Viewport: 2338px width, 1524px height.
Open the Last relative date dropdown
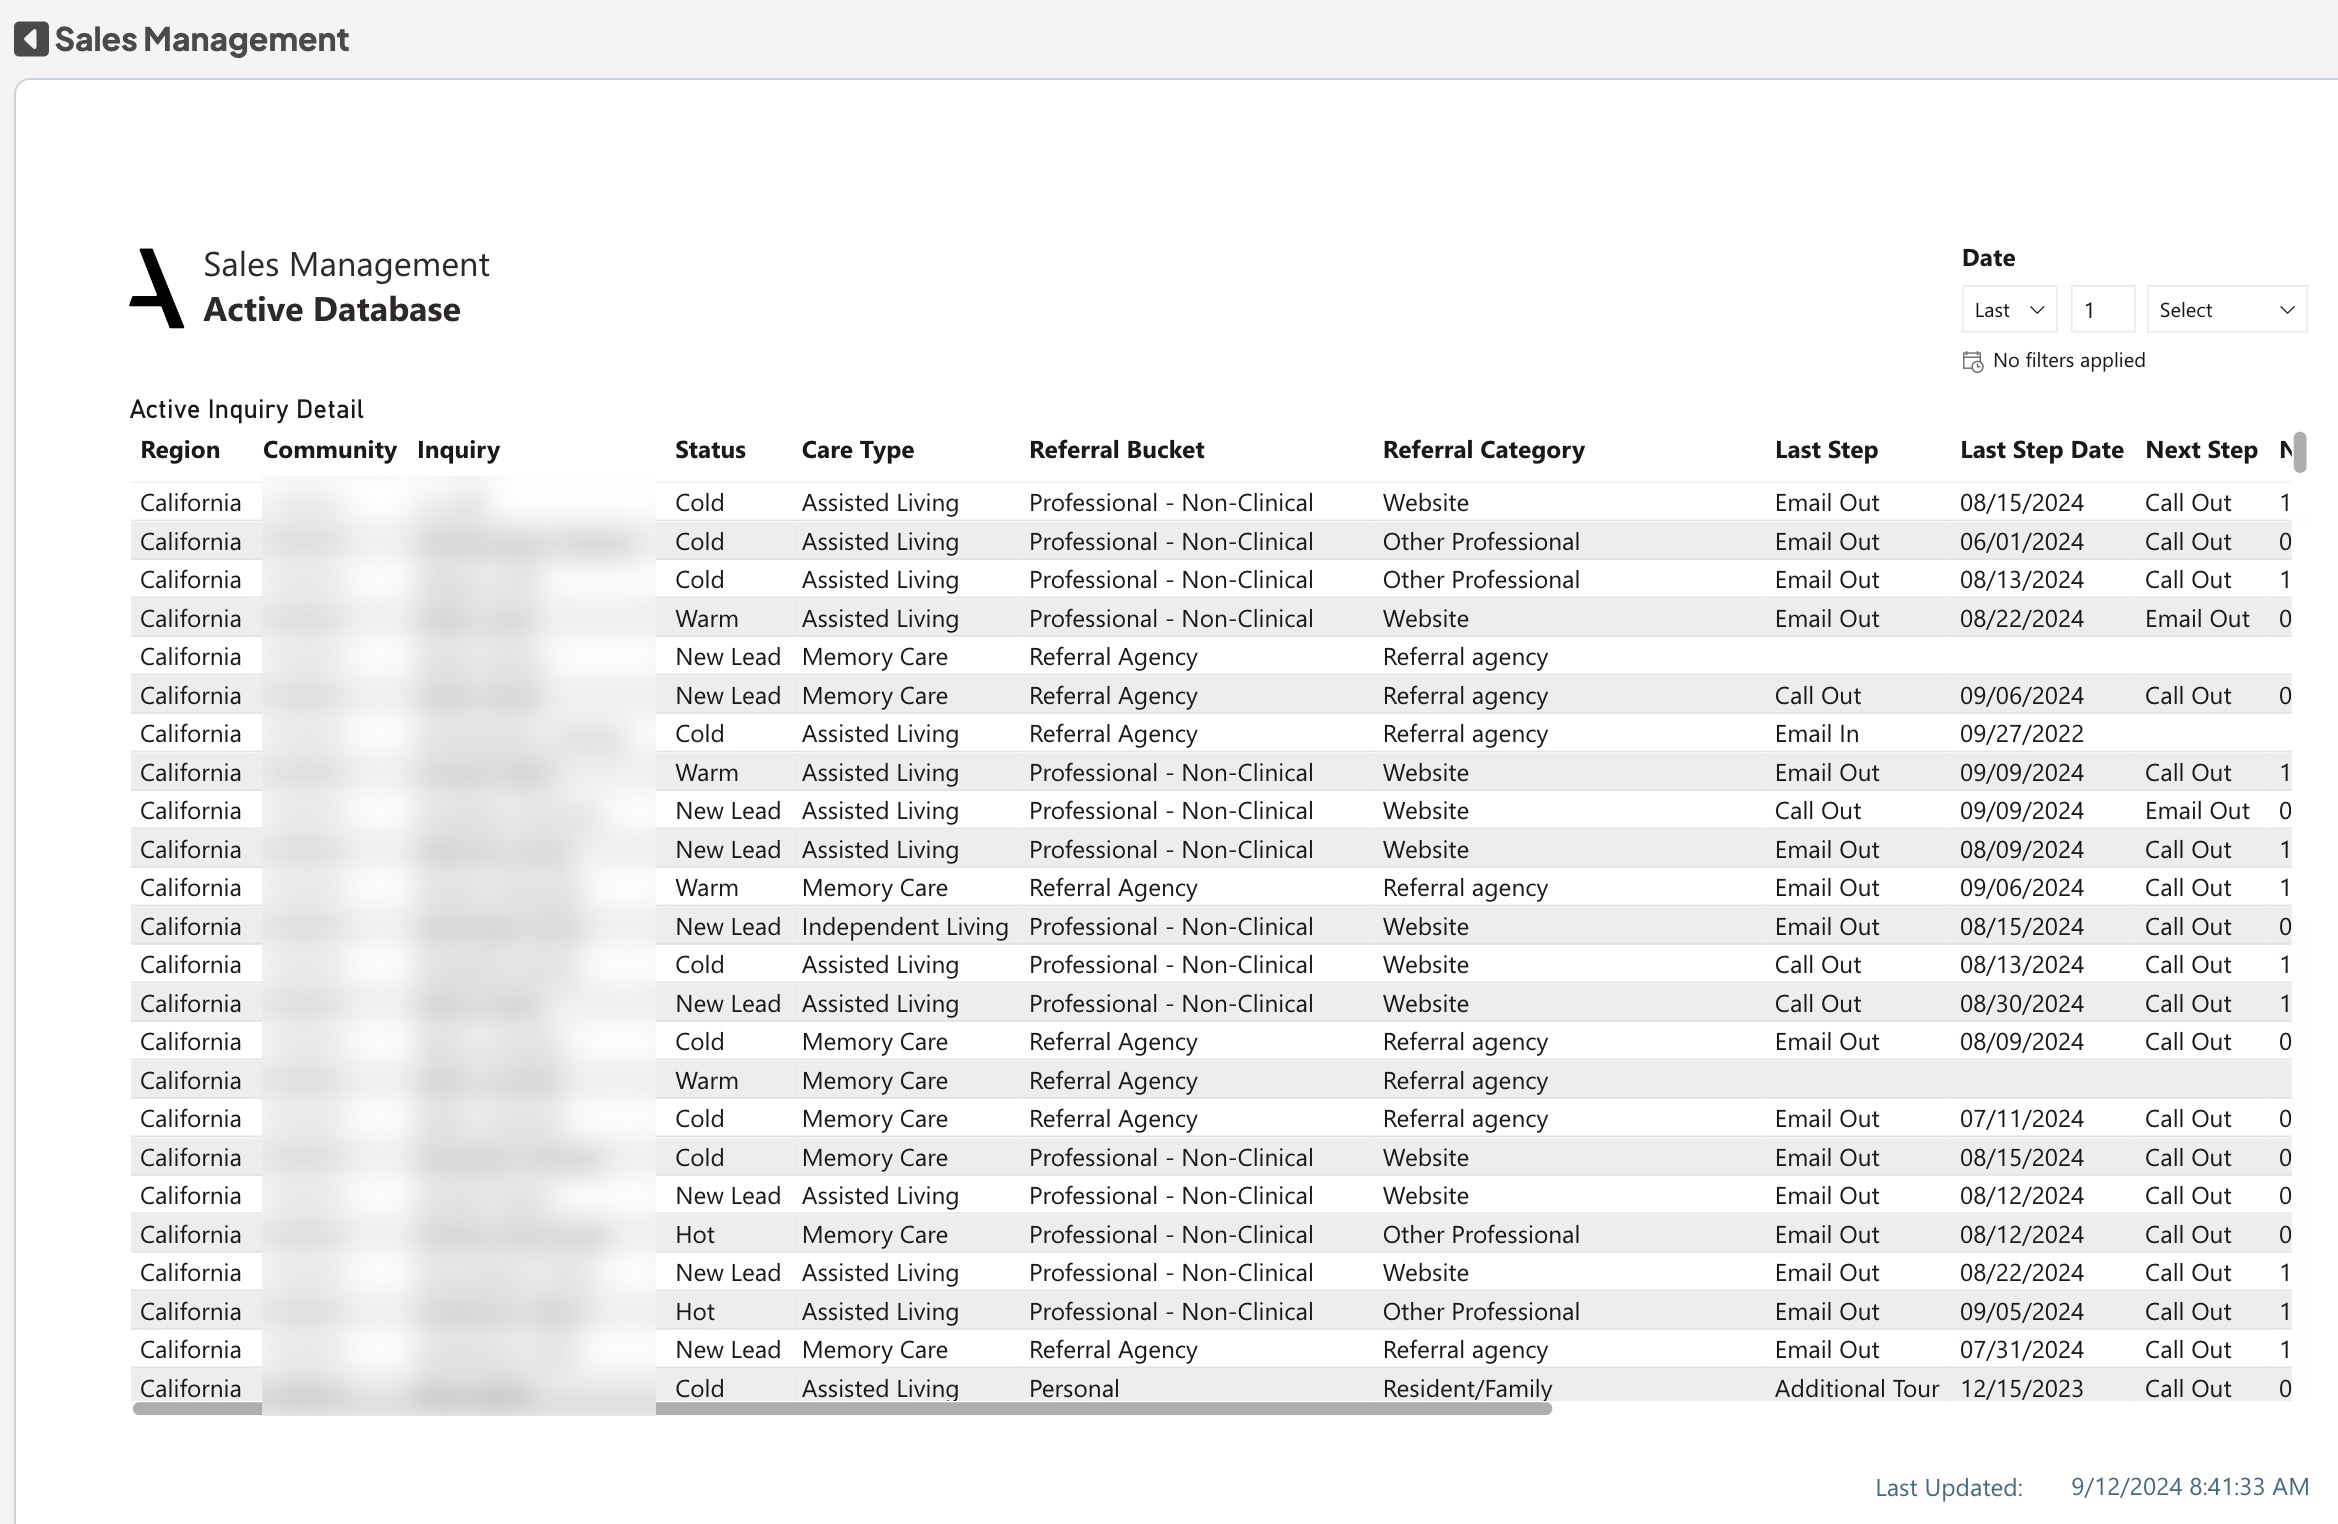point(2008,310)
